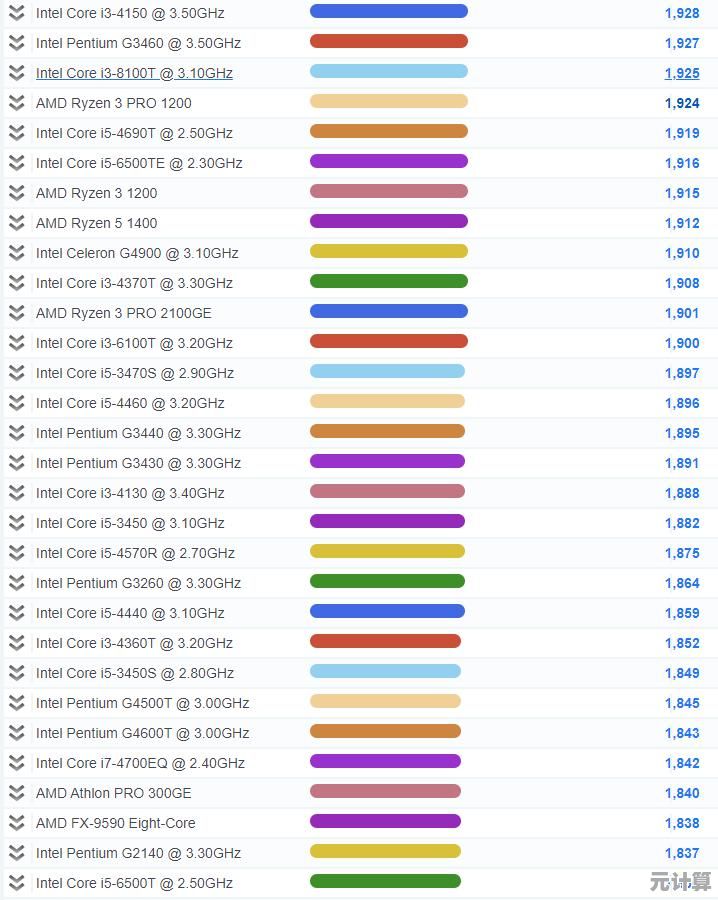
Task: Click the 1,908 score value
Action: tap(682, 284)
